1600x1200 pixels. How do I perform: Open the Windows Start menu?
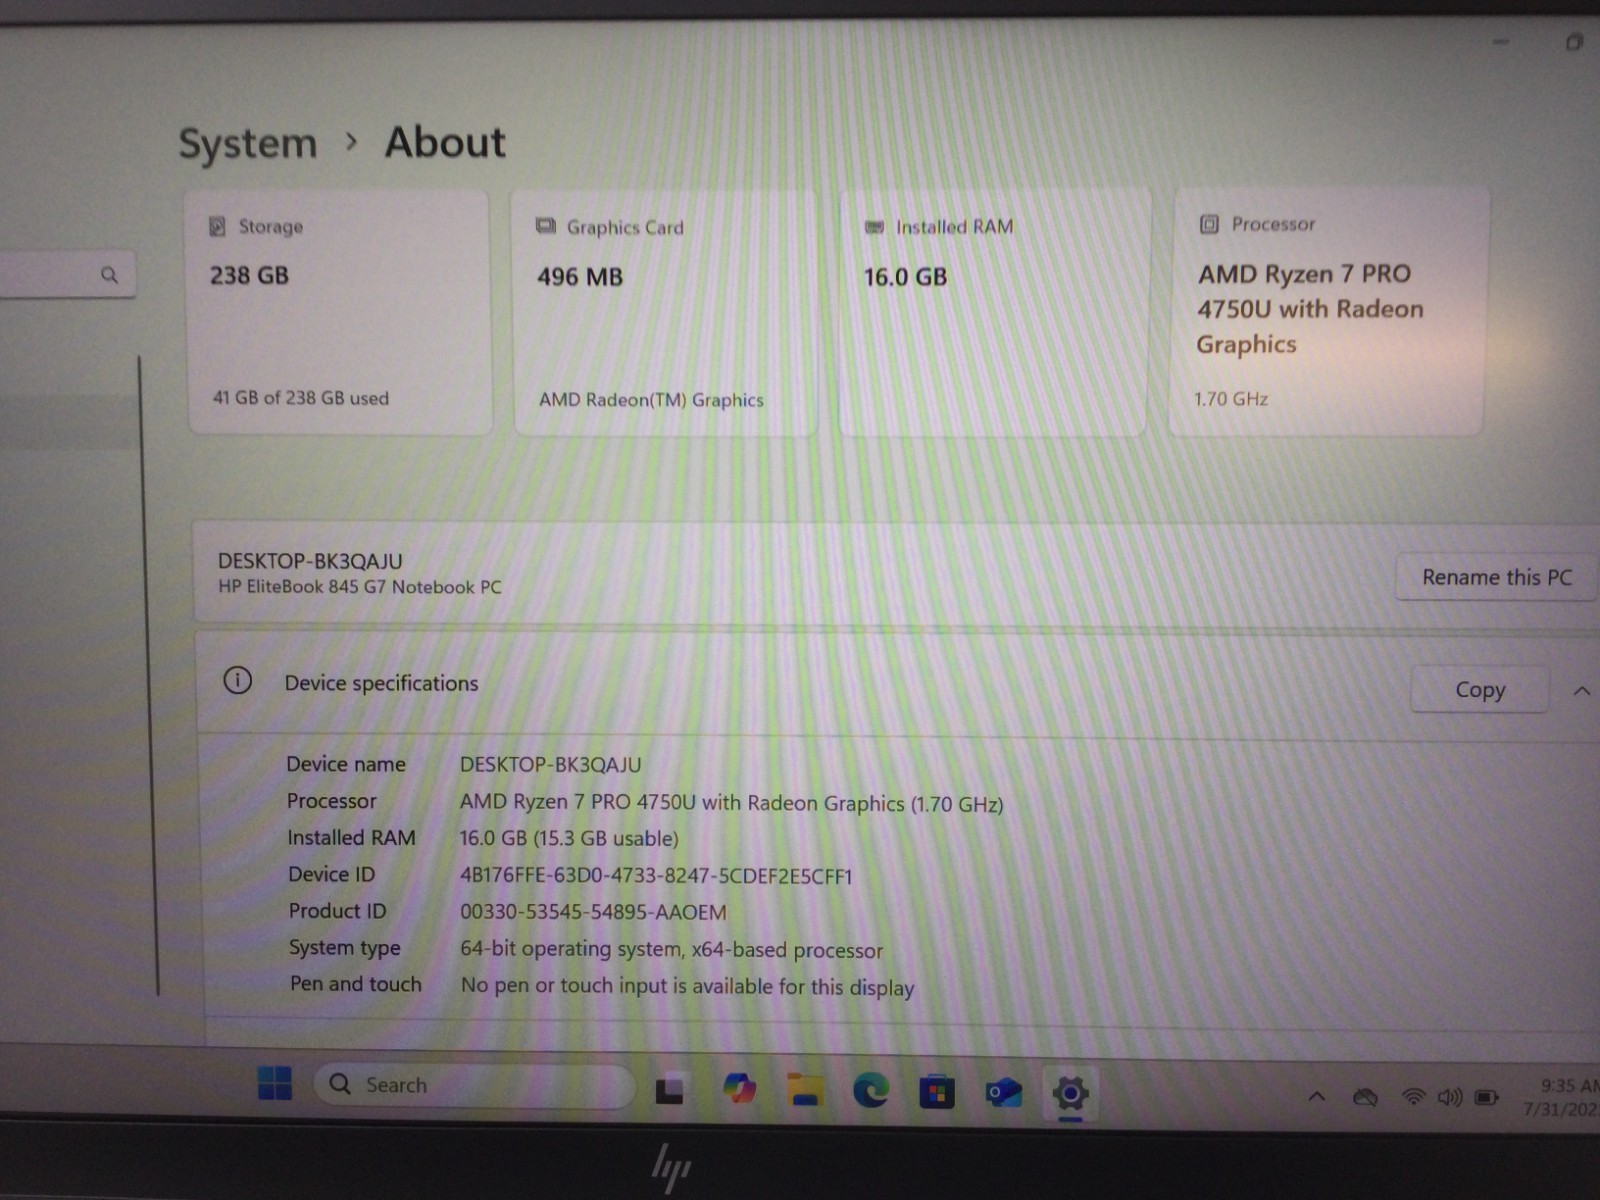coord(274,1083)
